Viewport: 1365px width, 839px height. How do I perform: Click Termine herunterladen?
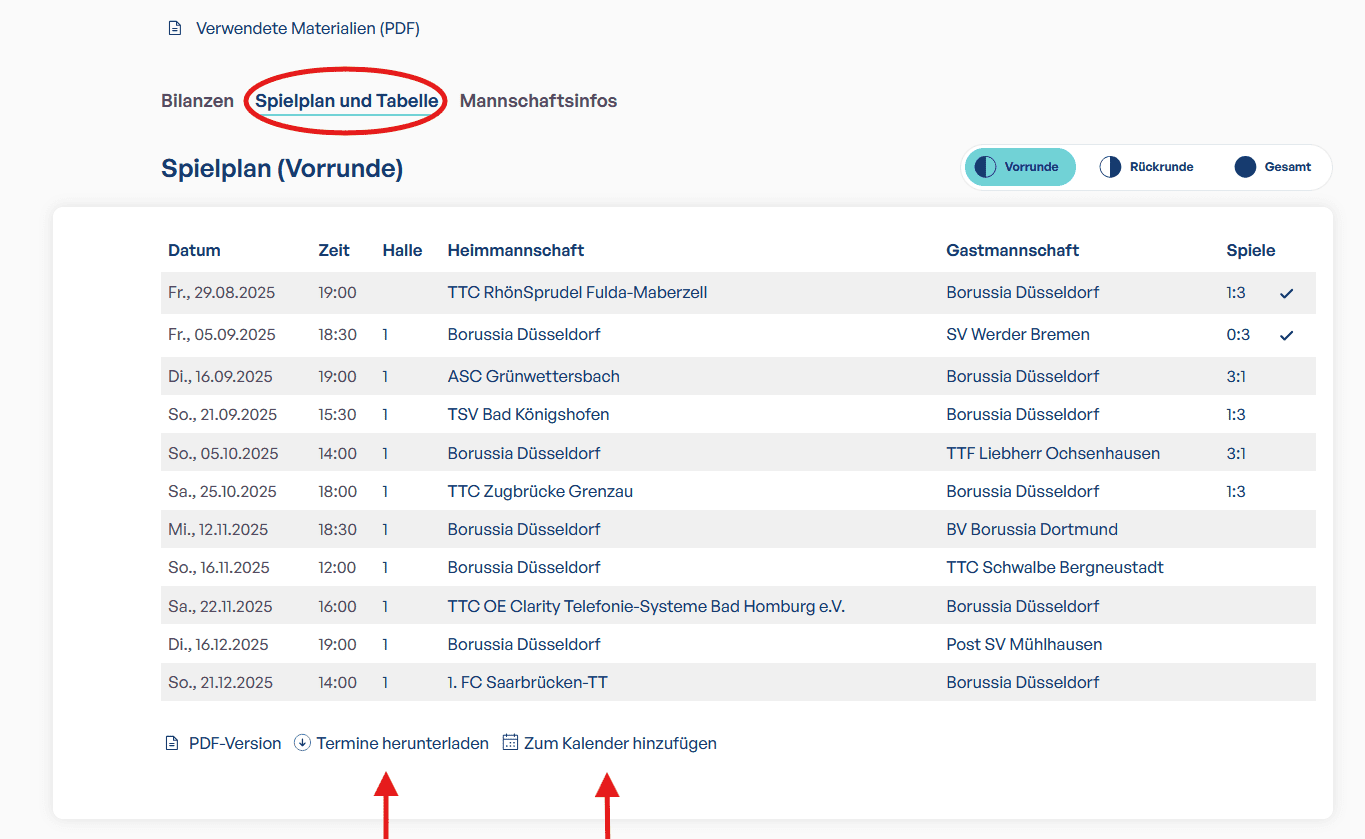[x=403, y=743]
